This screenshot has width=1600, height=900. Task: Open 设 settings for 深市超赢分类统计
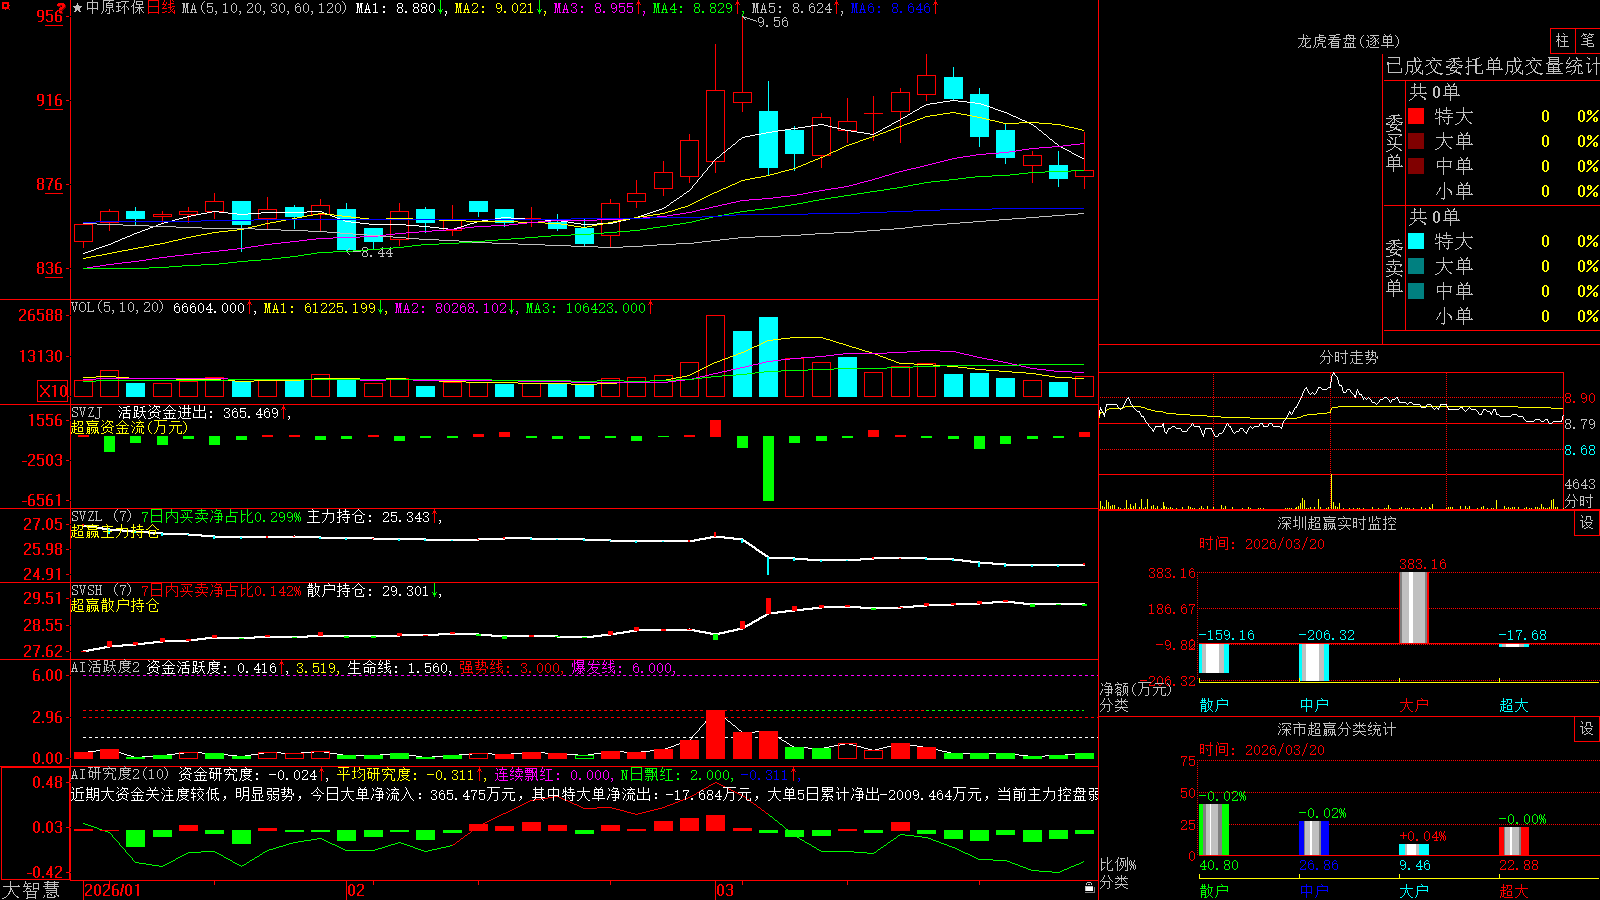pos(1587,729)
